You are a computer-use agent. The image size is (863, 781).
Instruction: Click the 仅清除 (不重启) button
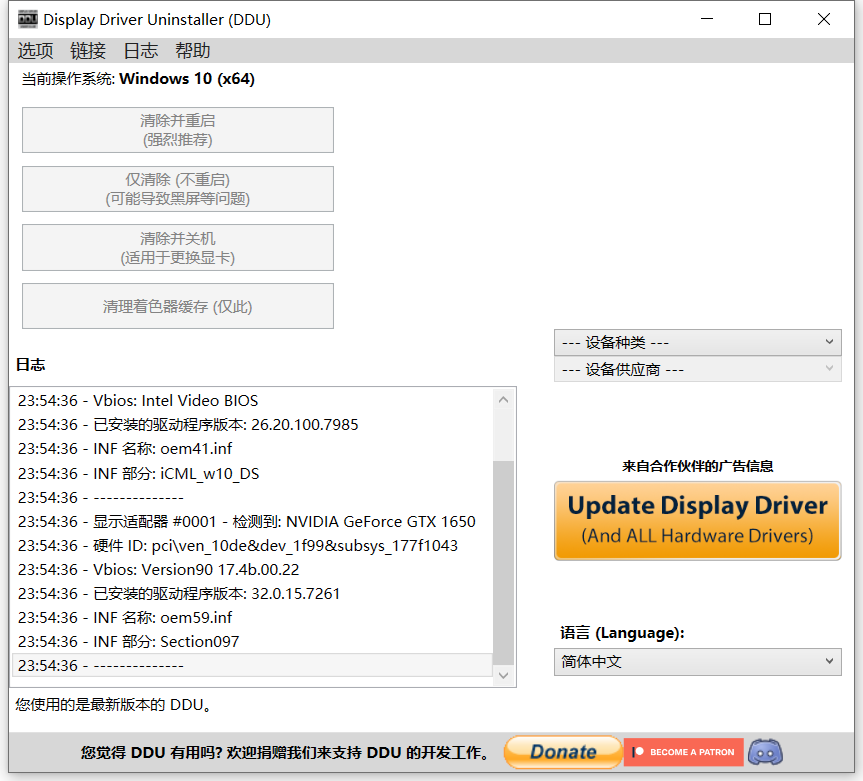coord(178,189)
